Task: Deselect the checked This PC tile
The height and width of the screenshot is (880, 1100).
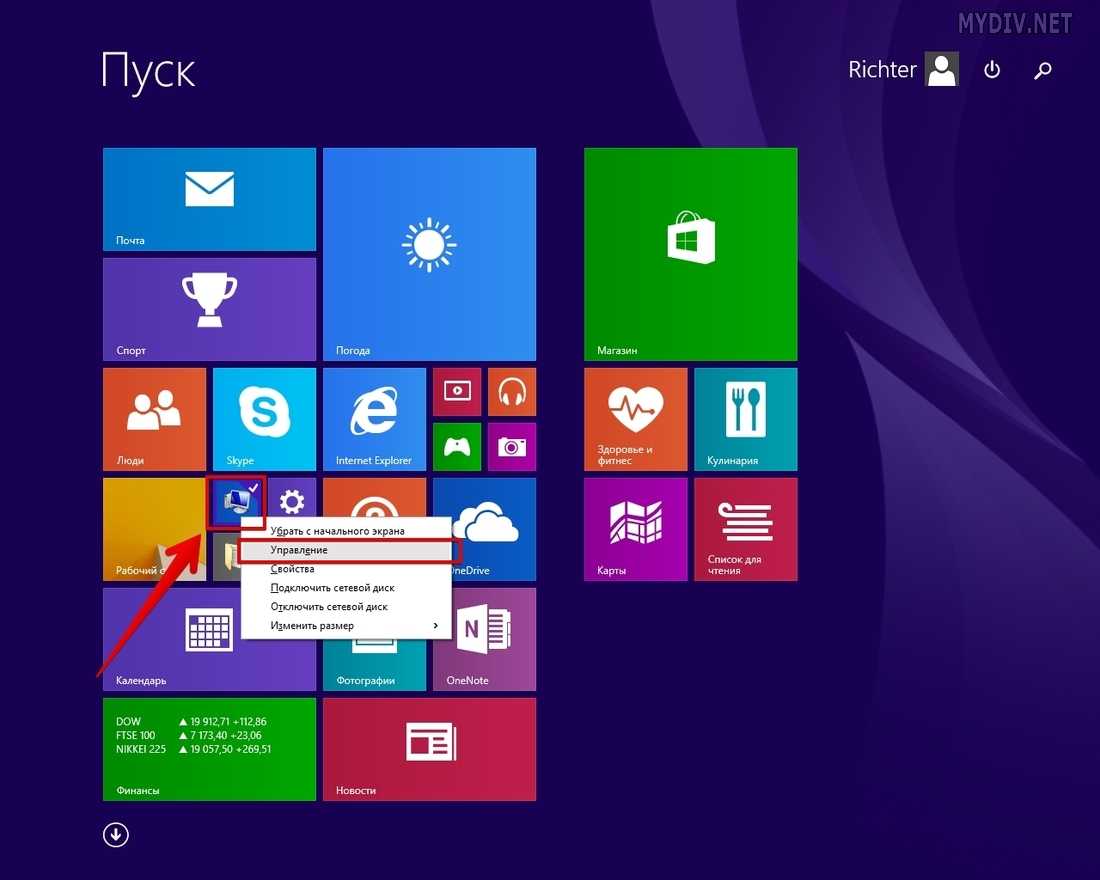Action: point(237,502)
